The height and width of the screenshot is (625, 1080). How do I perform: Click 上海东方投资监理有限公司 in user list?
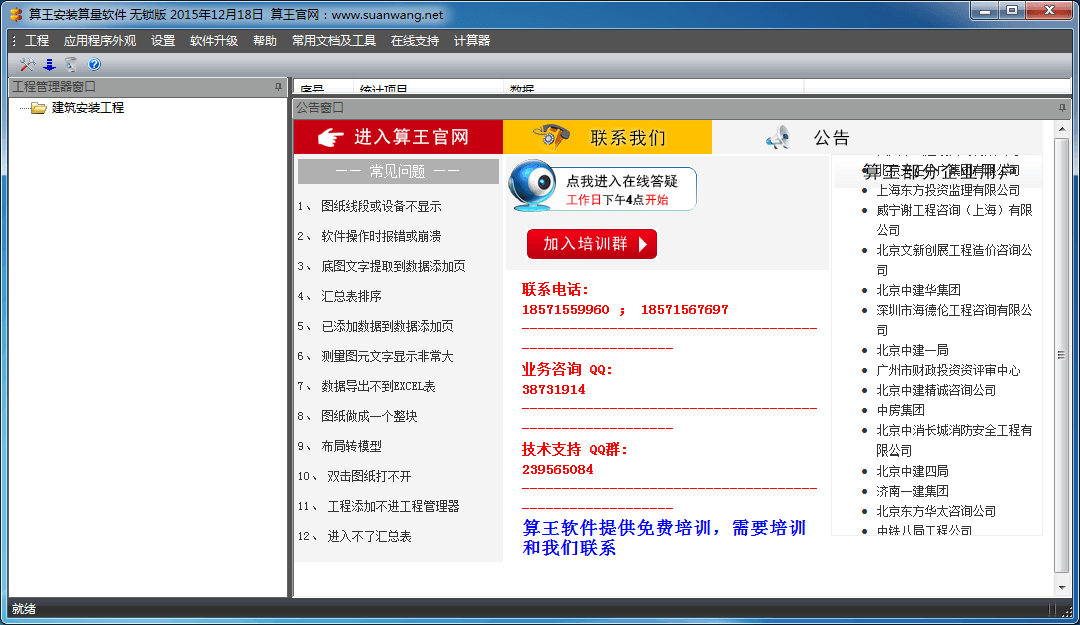tap(948, 190)
